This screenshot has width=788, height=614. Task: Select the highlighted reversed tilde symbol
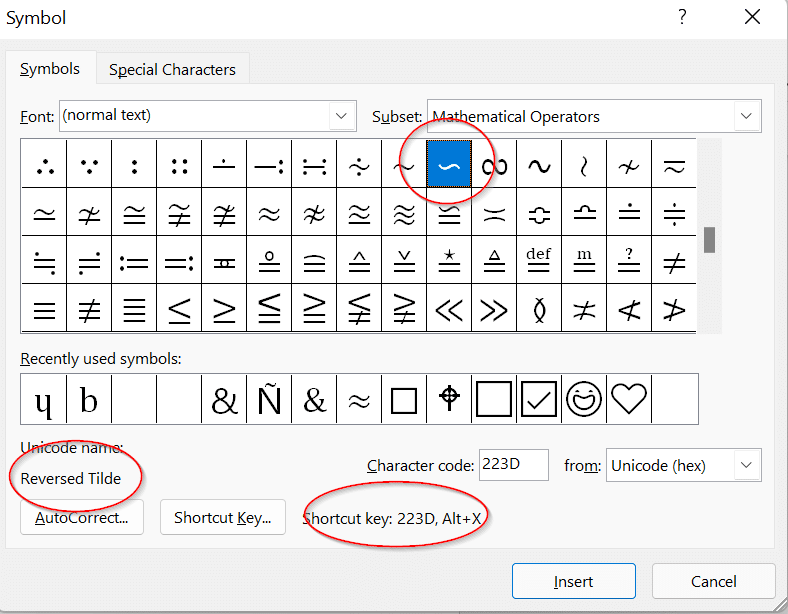[450, 165]
